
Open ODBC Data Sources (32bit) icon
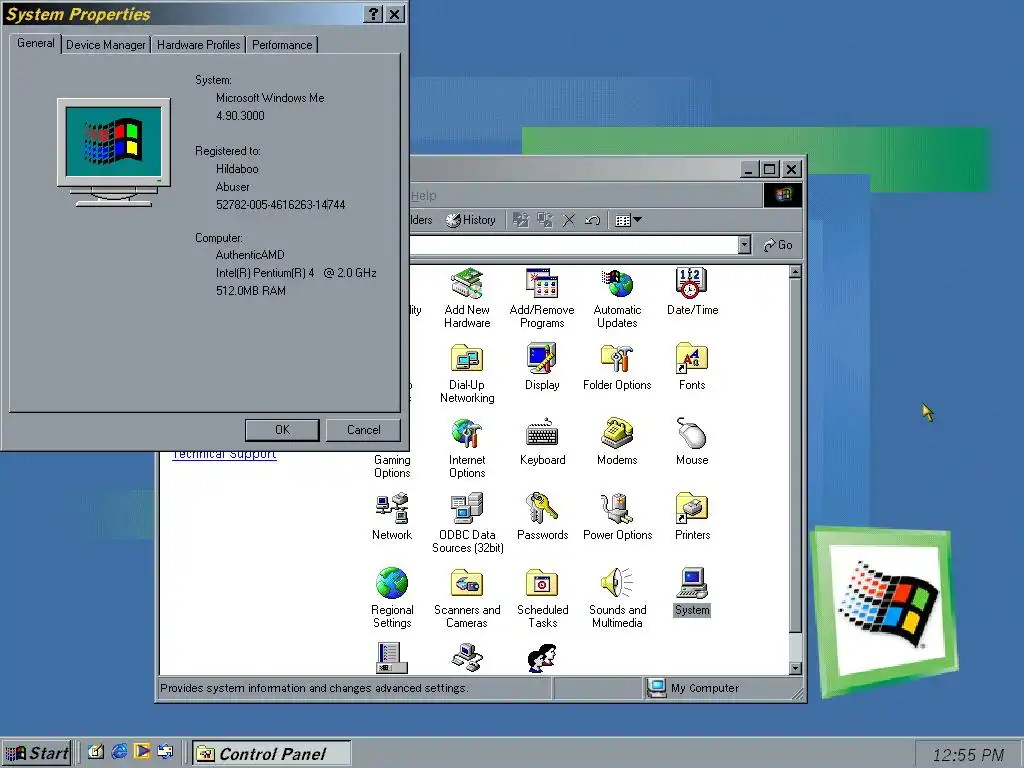(x=467, y=523)
